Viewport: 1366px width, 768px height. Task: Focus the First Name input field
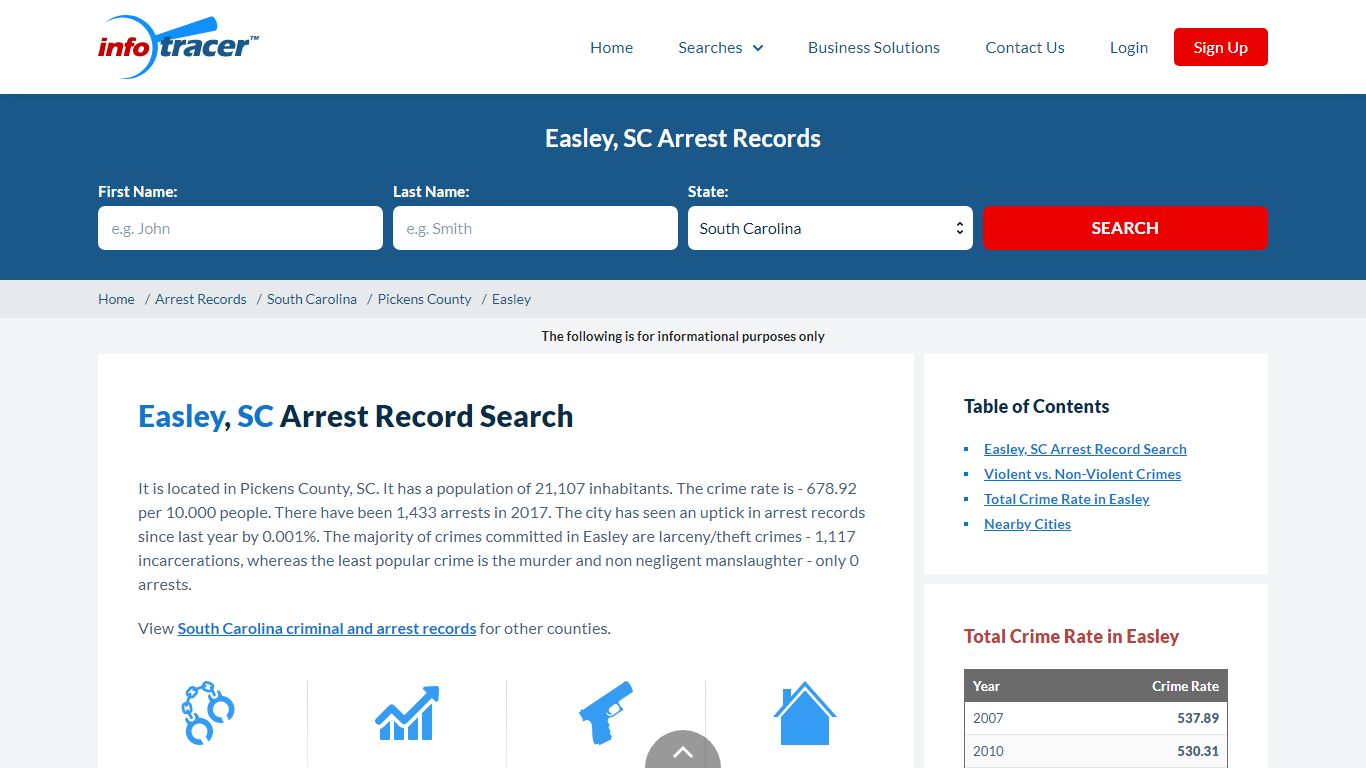tap(240, 228)
